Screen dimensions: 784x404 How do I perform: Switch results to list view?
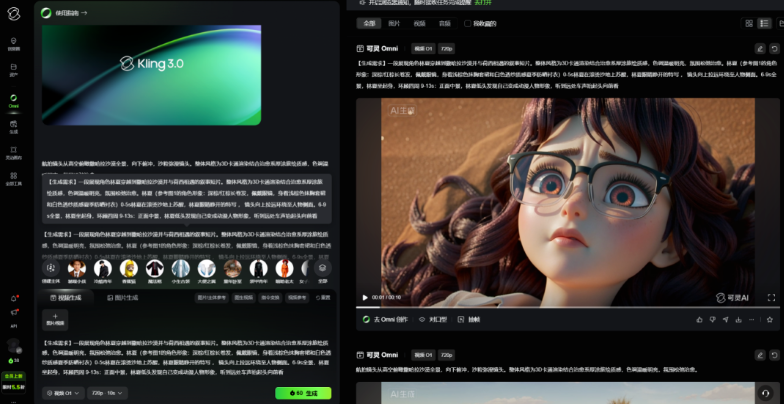tap(764, 24)
